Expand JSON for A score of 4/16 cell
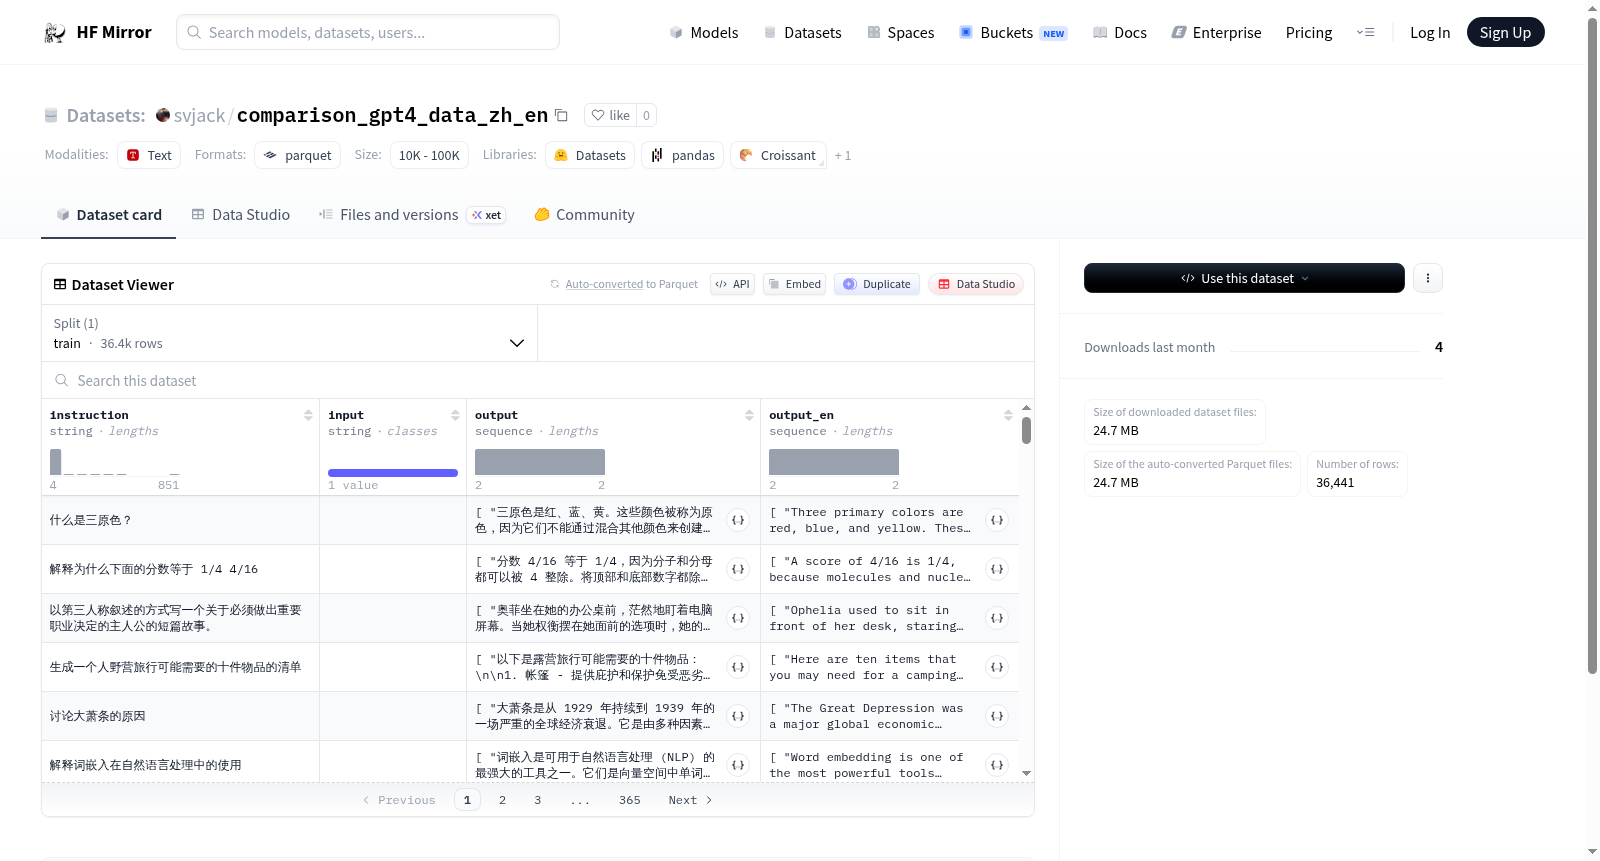Viewport: 1600px width, 861px height. 997,569
